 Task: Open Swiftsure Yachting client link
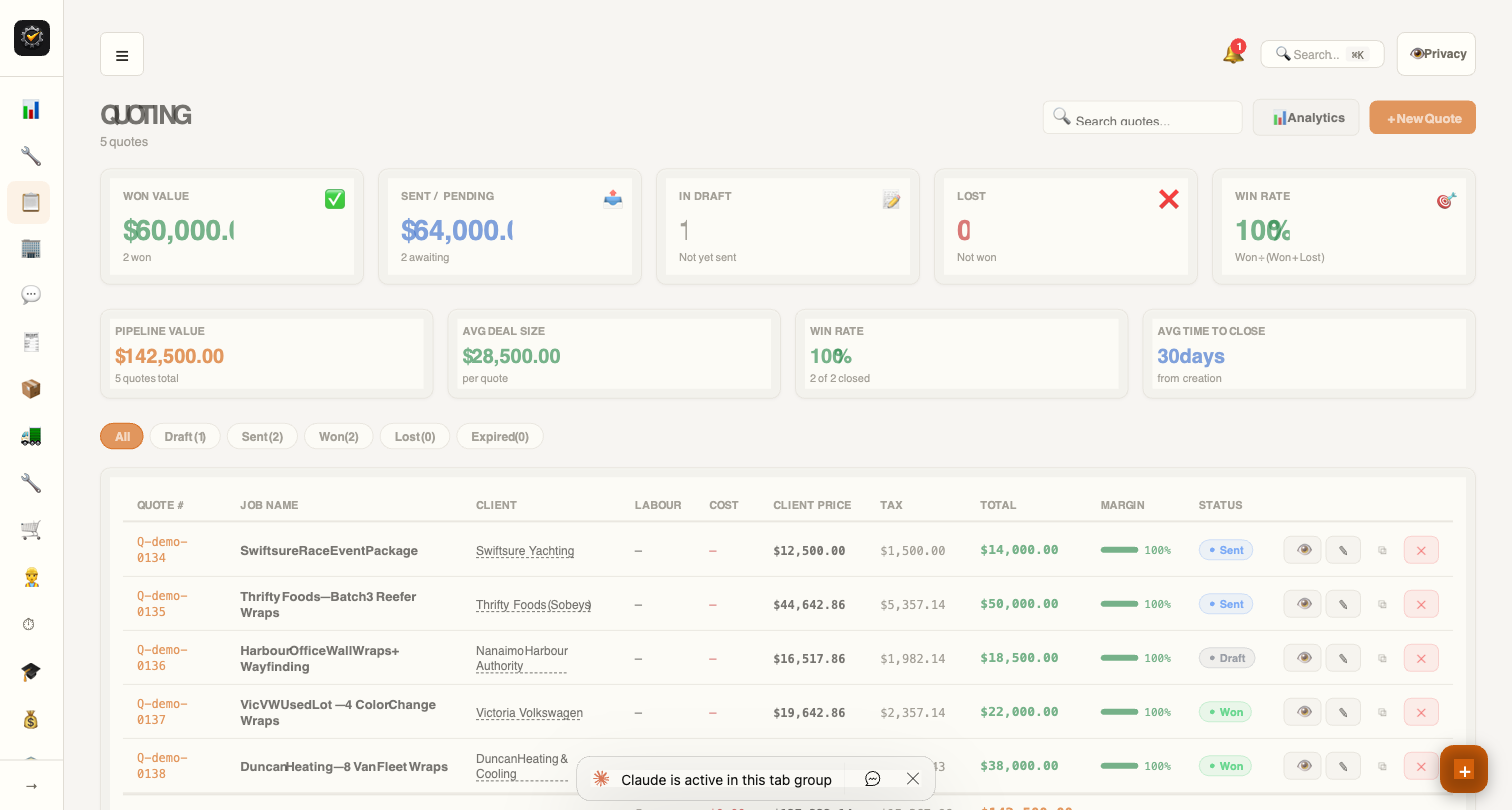tap(525, 551)
